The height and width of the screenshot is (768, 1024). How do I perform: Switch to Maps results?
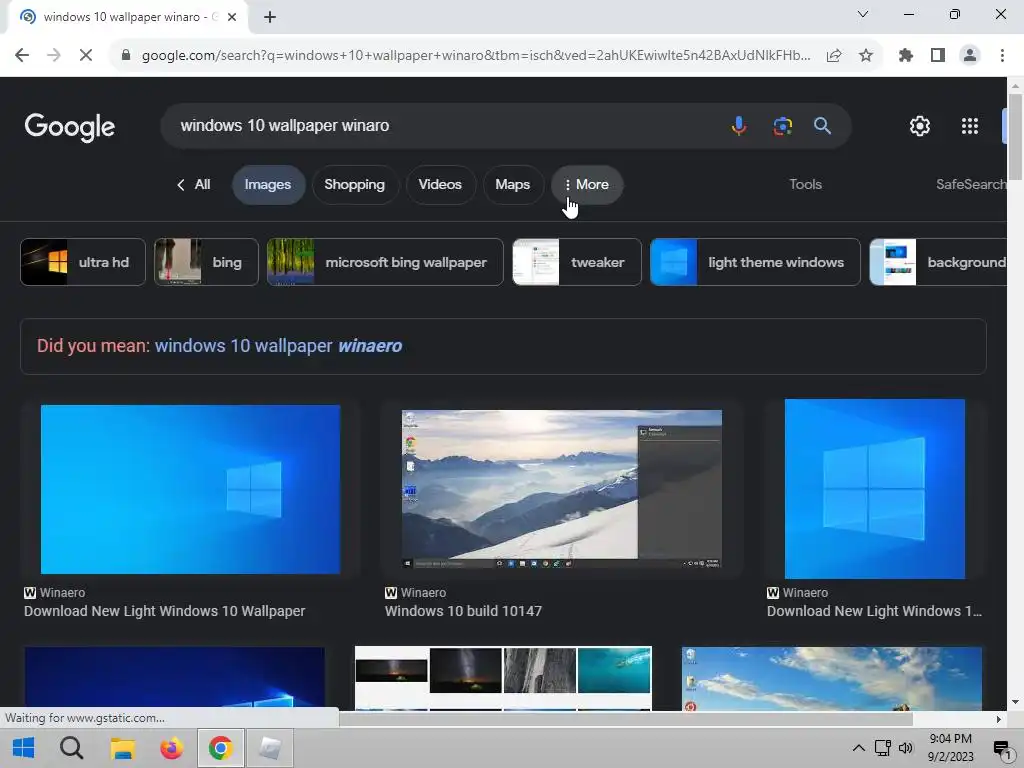tap(513, 185)
